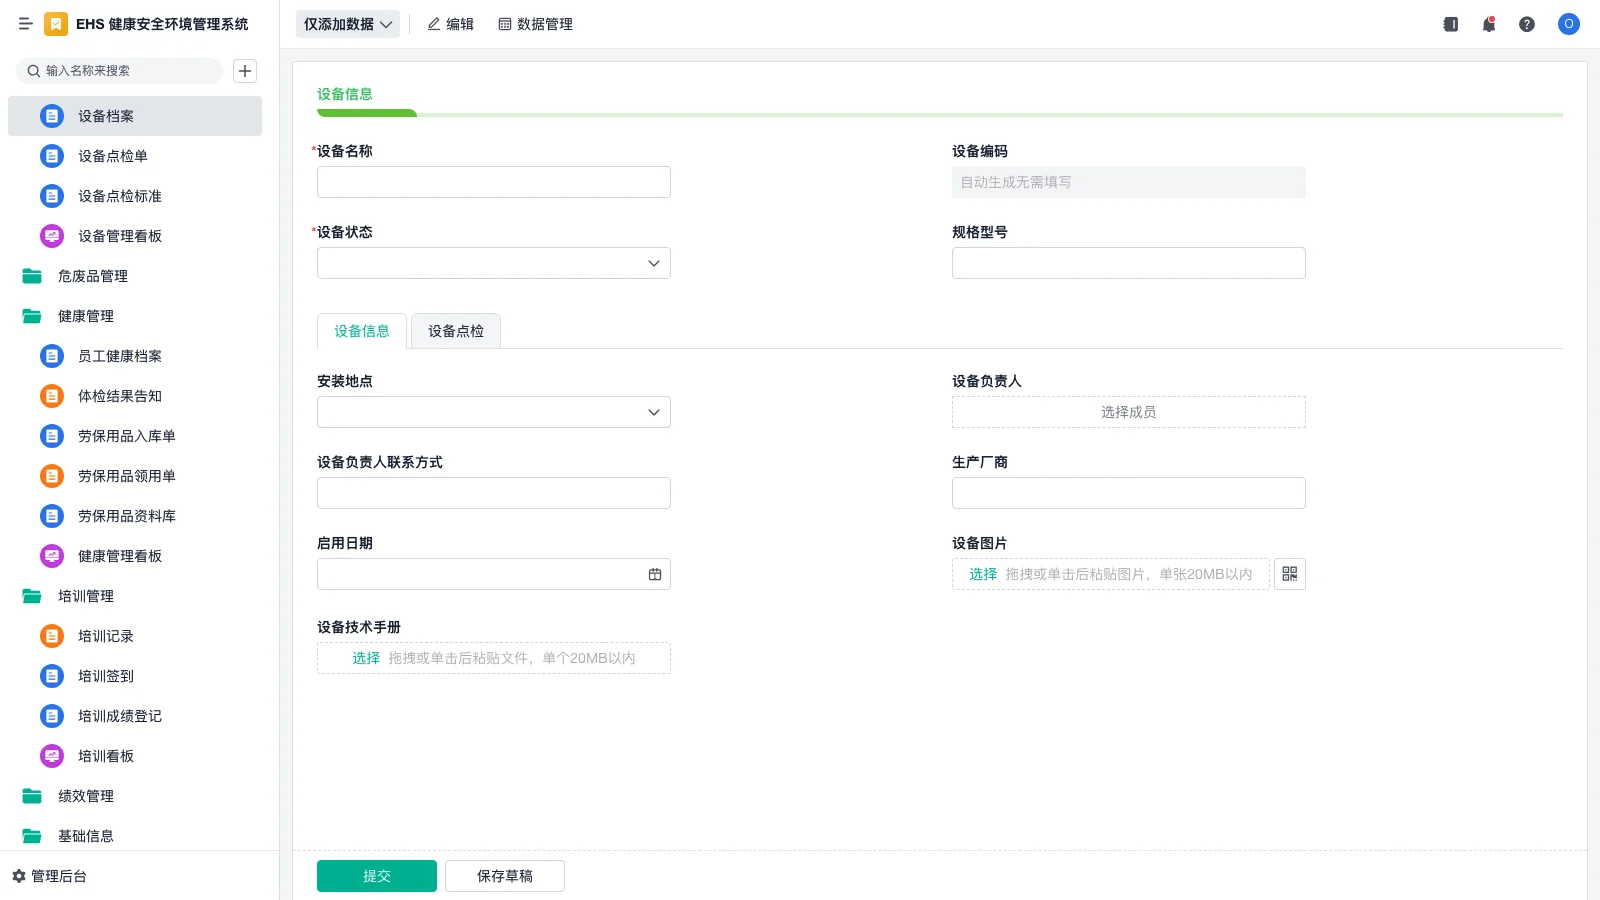
Task: Open 数据管理 from the top toolbar
Action: click(x=535, y=24)
